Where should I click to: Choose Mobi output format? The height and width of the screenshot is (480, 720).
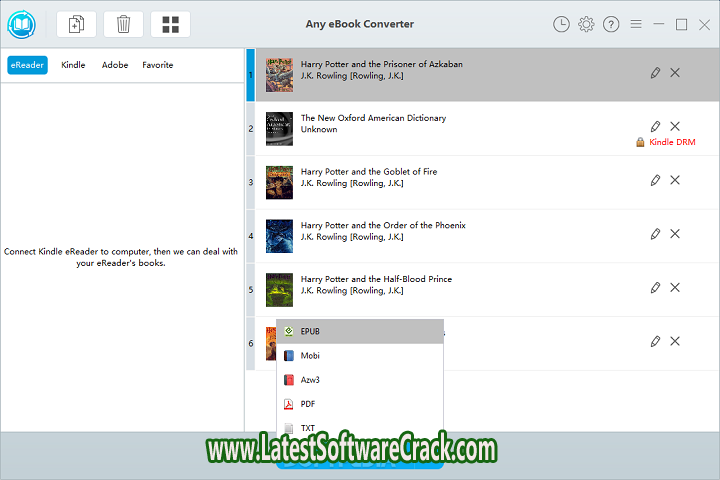360,356
